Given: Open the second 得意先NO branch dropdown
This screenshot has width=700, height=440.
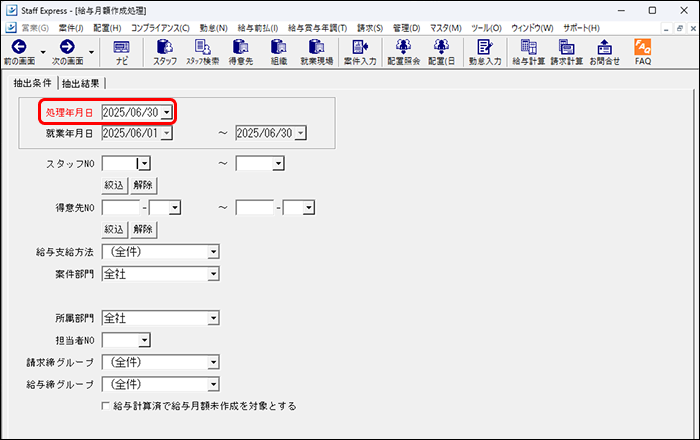Looking at the screenshot, I should [x=309, y=208].
